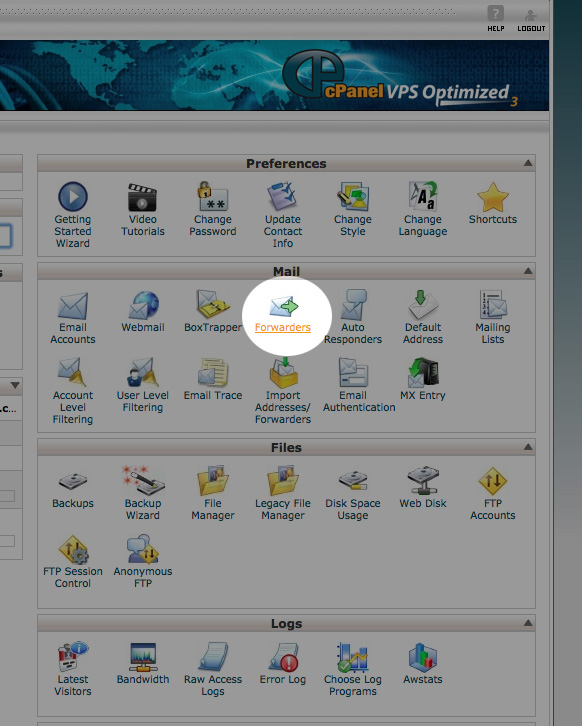Click the LOGOUT button
582x726 pixels.
click(531, 19)
